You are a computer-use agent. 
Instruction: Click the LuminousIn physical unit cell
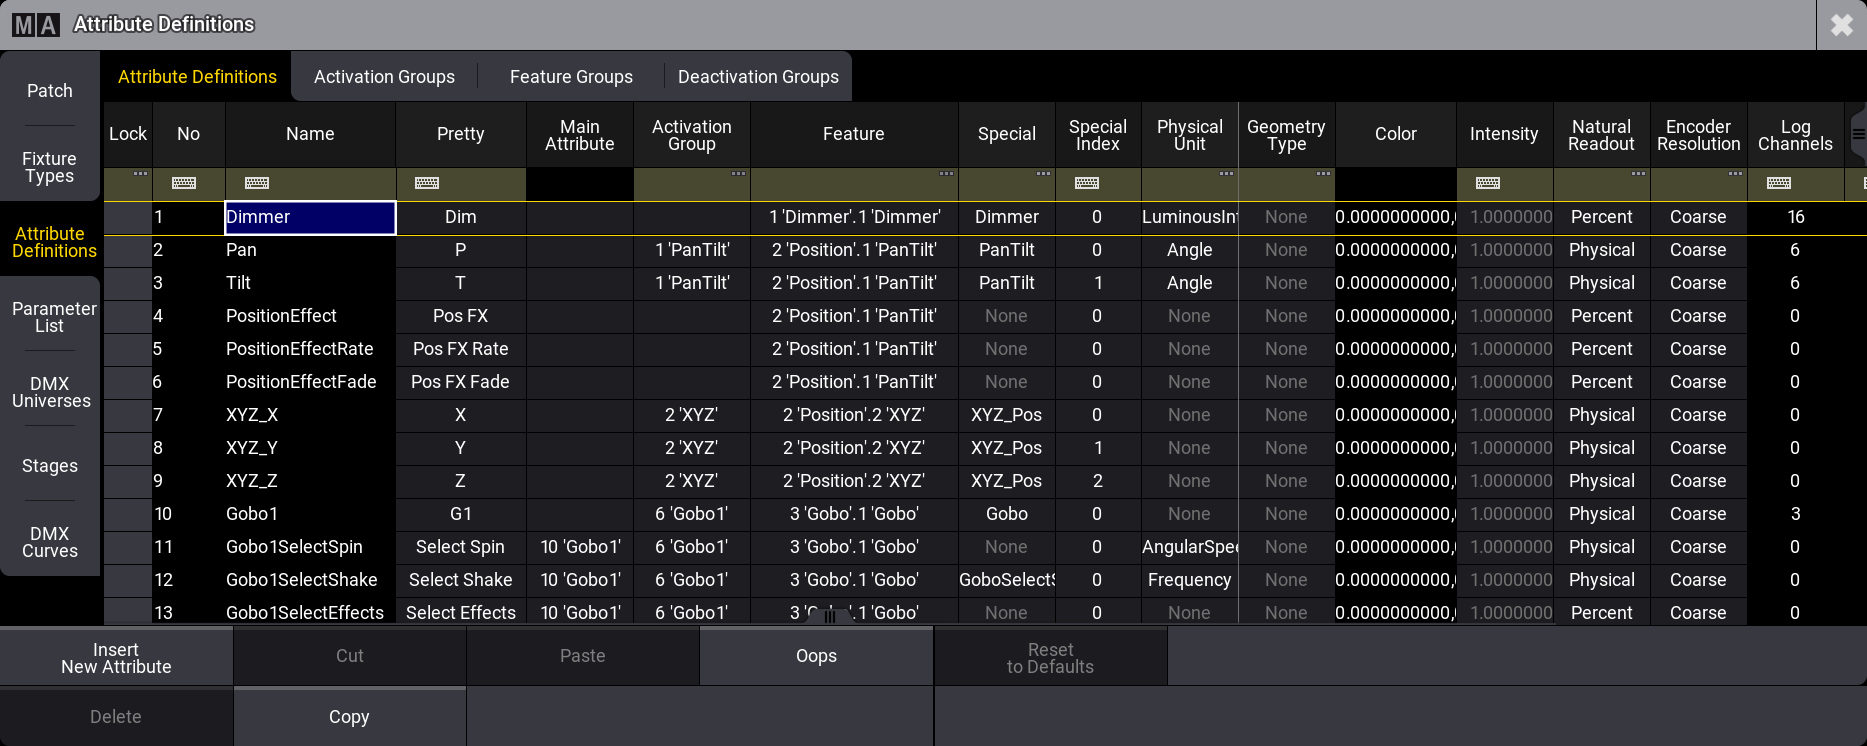tap(1190, 217)
